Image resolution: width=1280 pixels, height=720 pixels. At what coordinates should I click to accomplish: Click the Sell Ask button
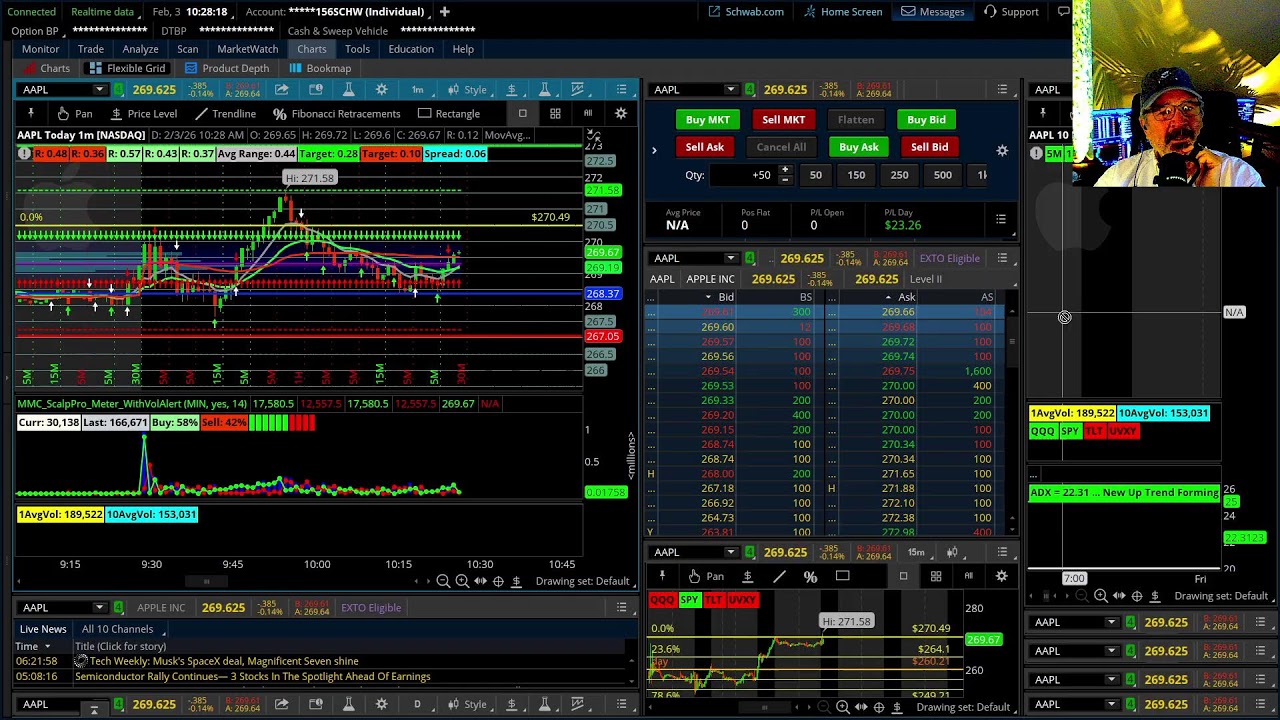(x=704, y=147)
